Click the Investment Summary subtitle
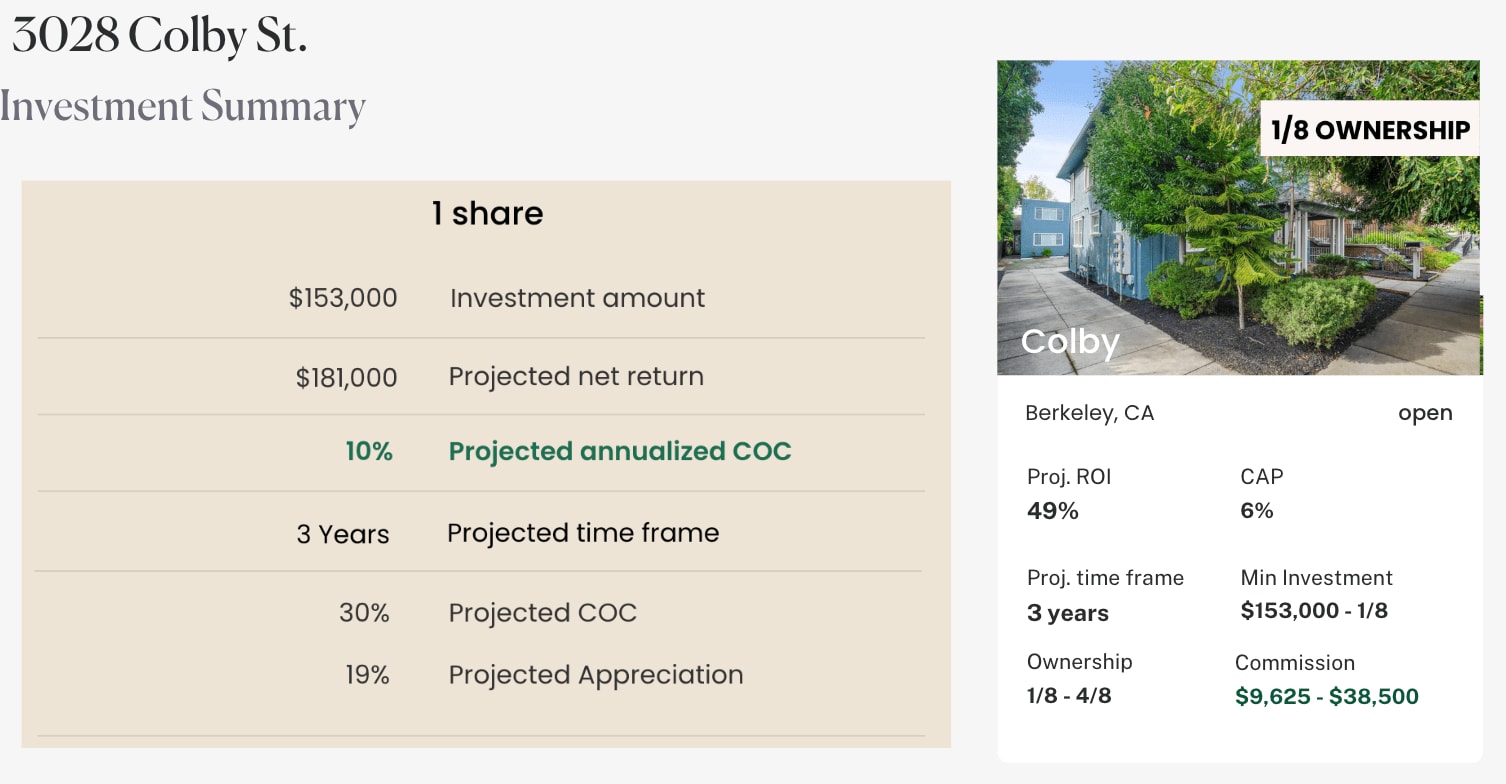The image size is (1506, 784). [183, 106]
